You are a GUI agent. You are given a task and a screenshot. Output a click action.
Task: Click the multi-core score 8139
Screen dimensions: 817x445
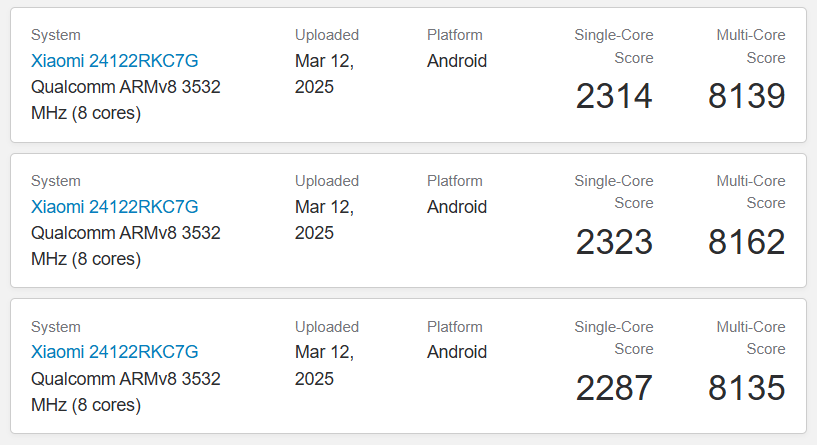pos(746,96)
